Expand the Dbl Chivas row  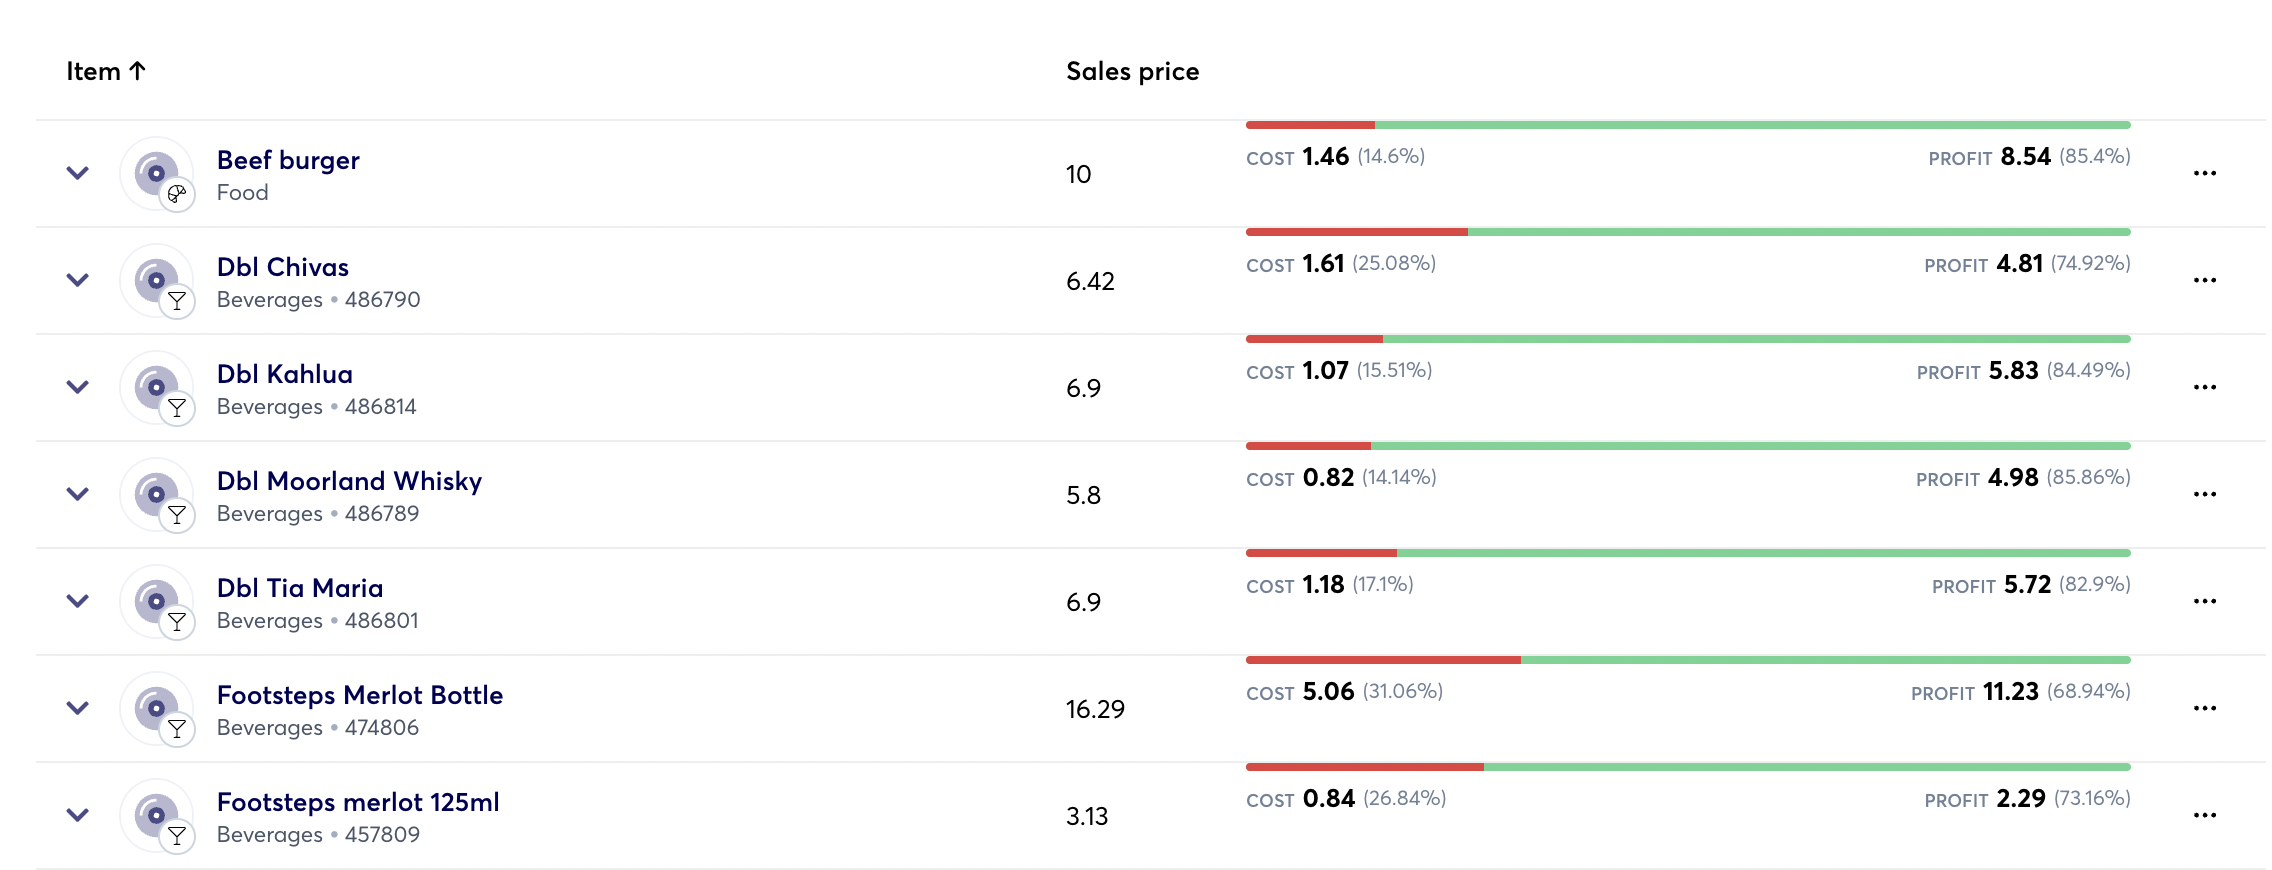(x=78, y=281)
